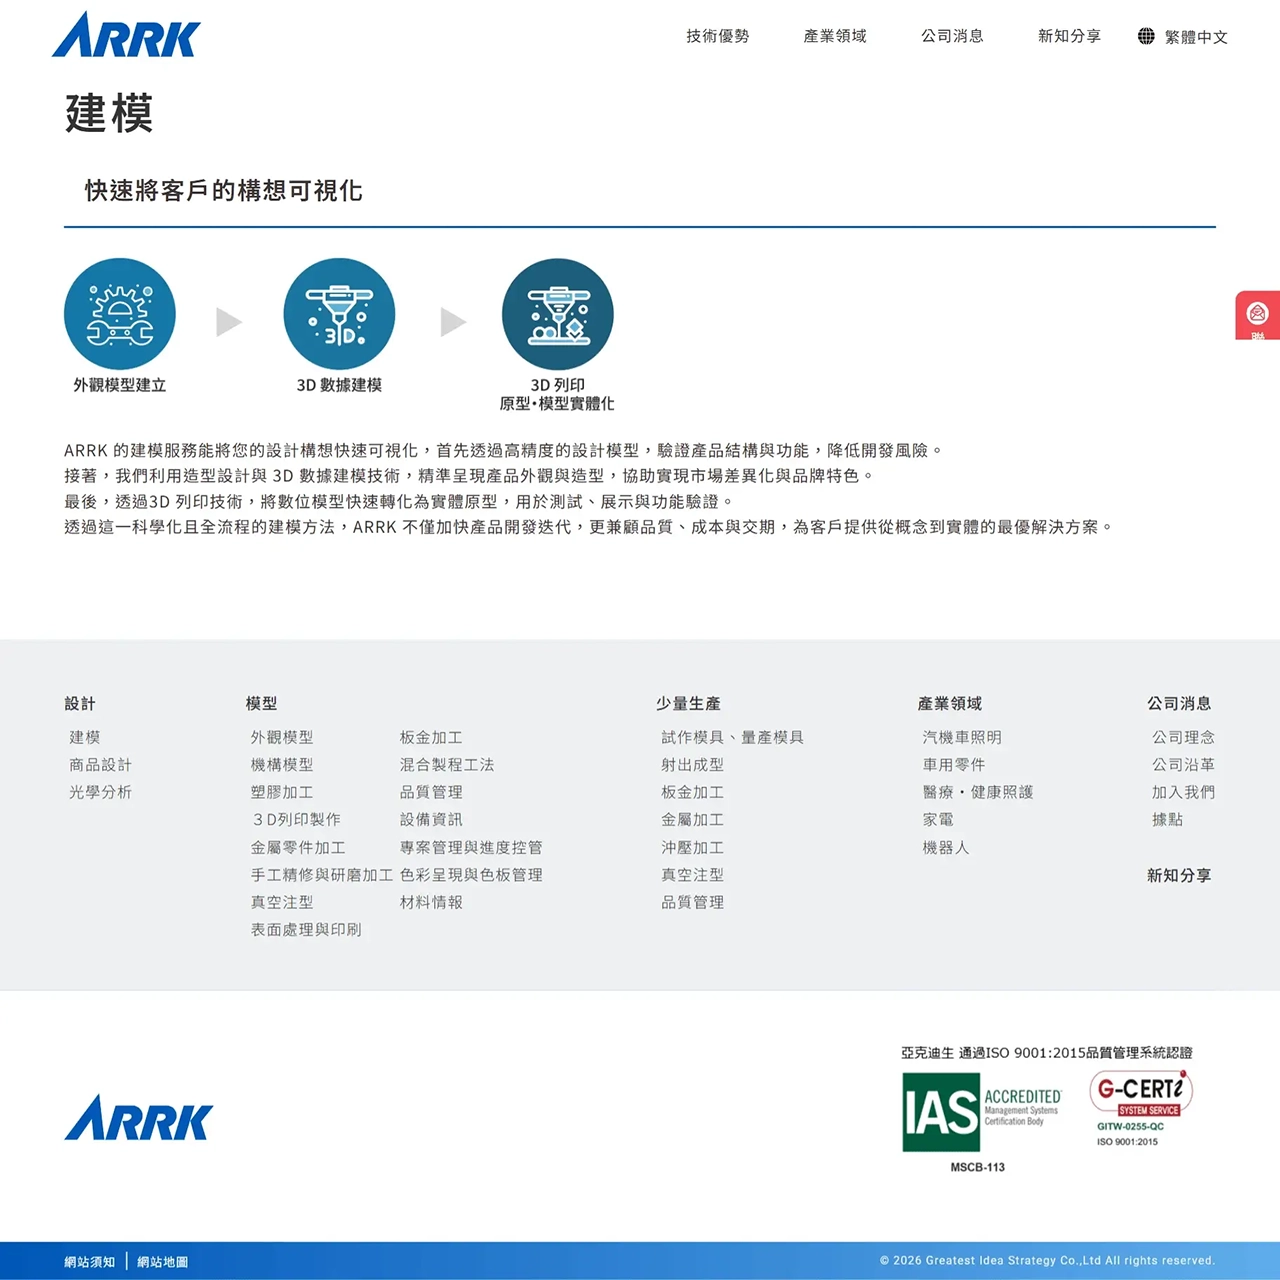1280x1280 pixels.
Task: Open 板金加工 under 模型 column
Action: [431, 737]
